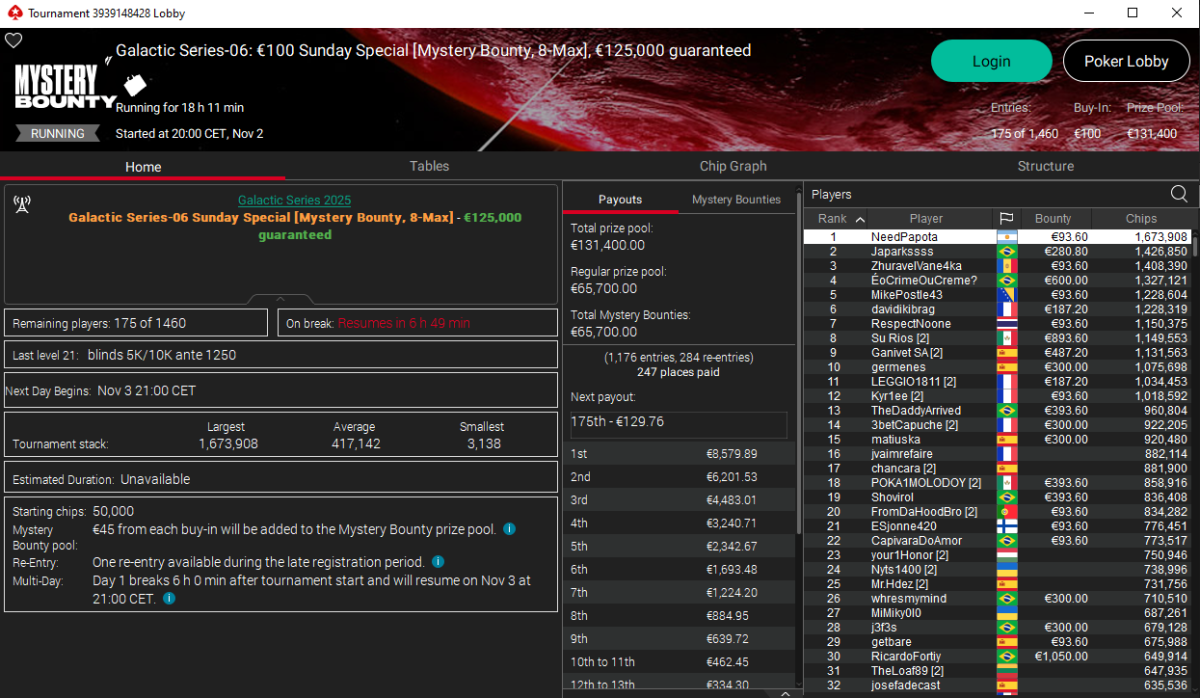Toggle Rank column sort order arrow
The width and height of the screenshot is (1200, 698).
coord(860,219)
